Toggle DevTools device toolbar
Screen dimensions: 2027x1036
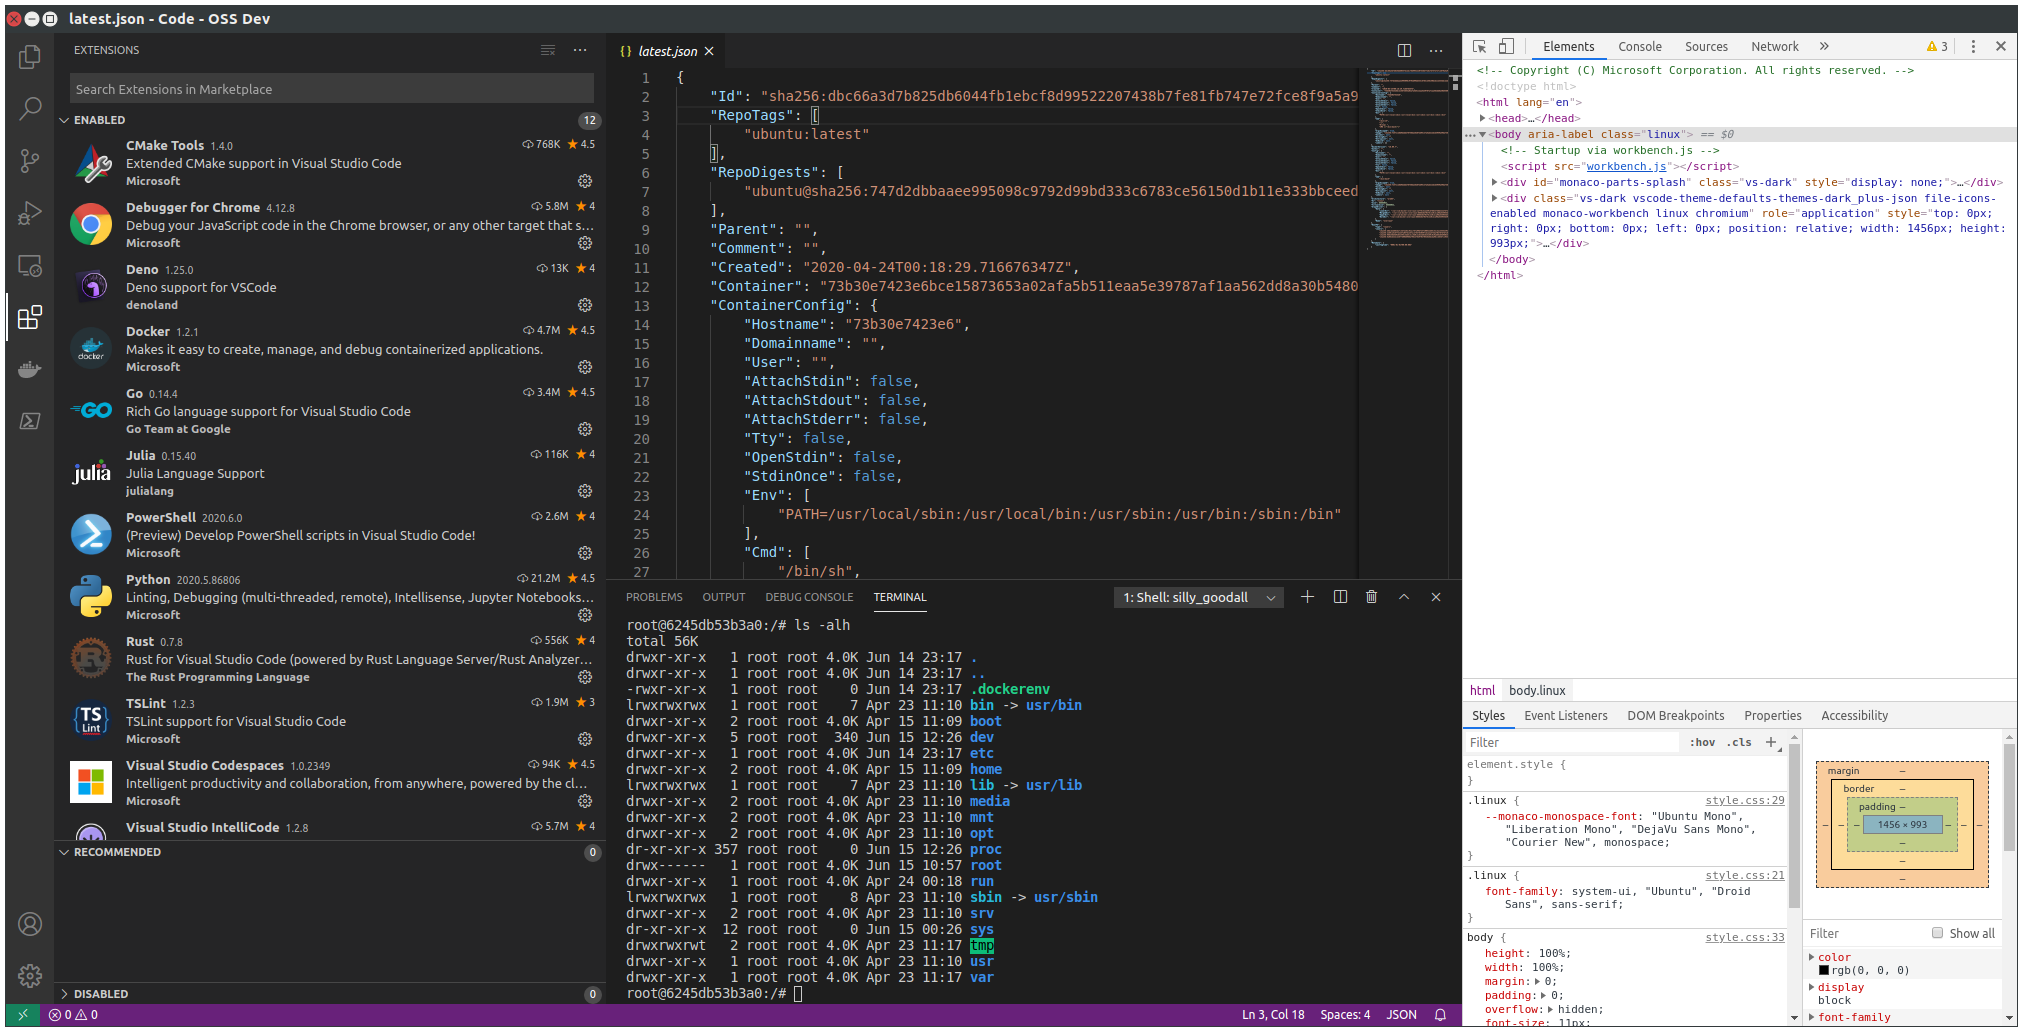pos(1506,47)
